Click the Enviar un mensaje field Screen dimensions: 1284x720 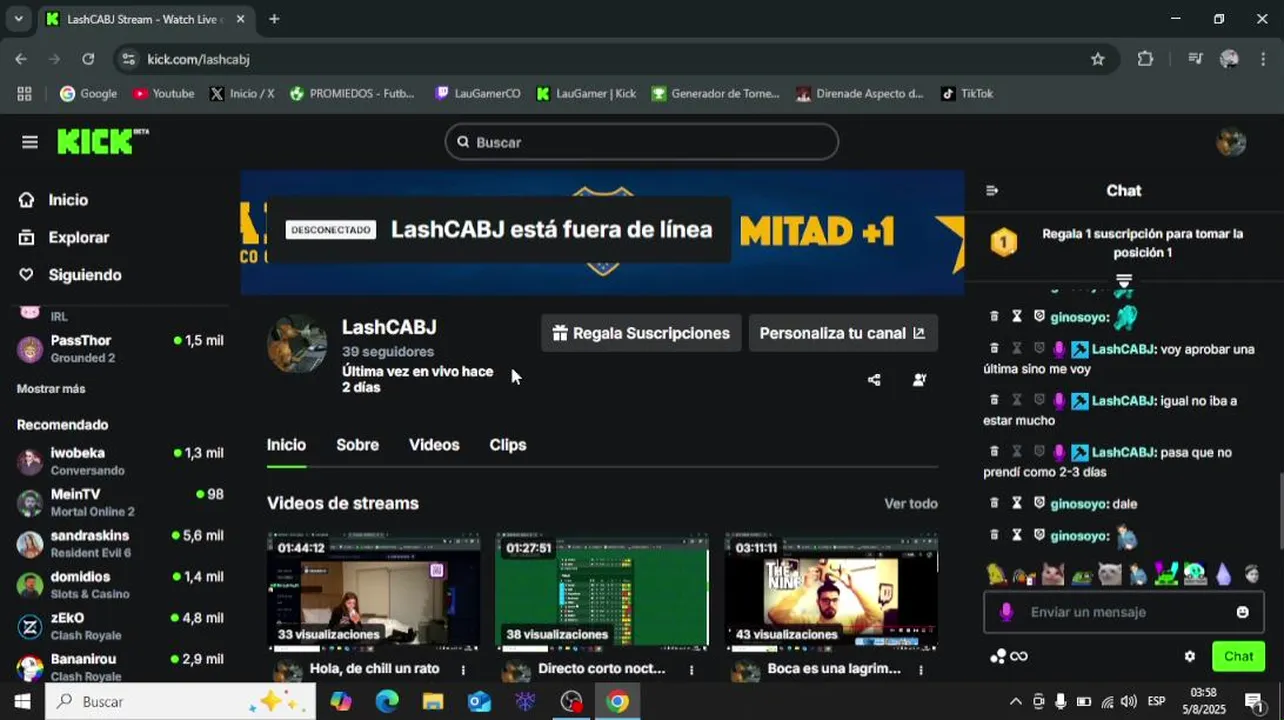[1124, 612]
